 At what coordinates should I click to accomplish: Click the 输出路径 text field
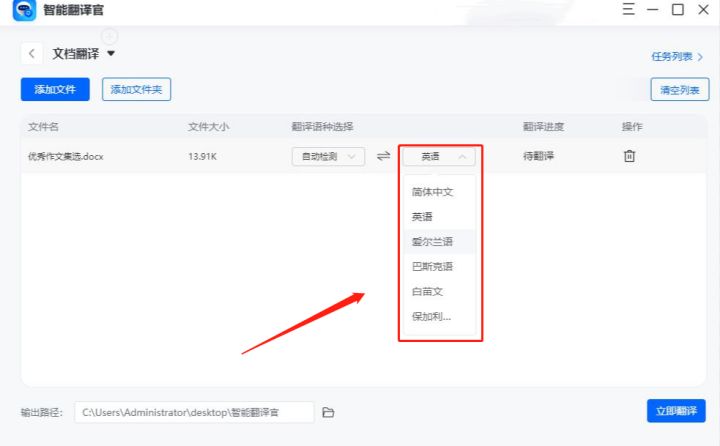point(194,412)
